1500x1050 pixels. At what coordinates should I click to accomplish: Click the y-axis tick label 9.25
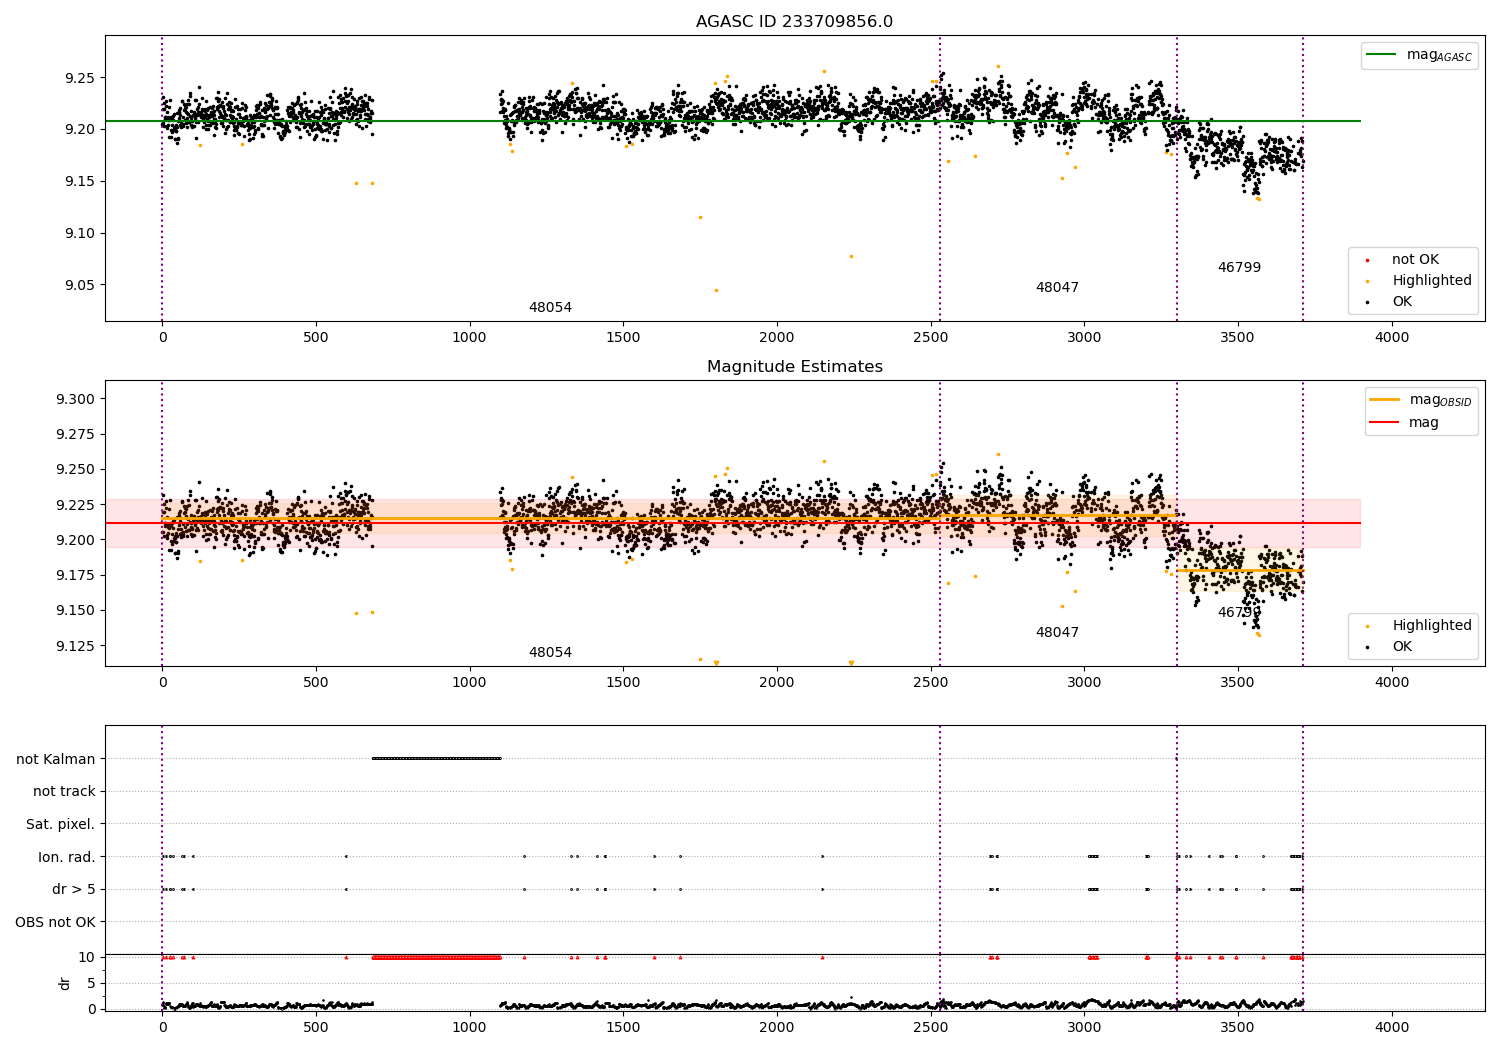(x=80, y=78)
